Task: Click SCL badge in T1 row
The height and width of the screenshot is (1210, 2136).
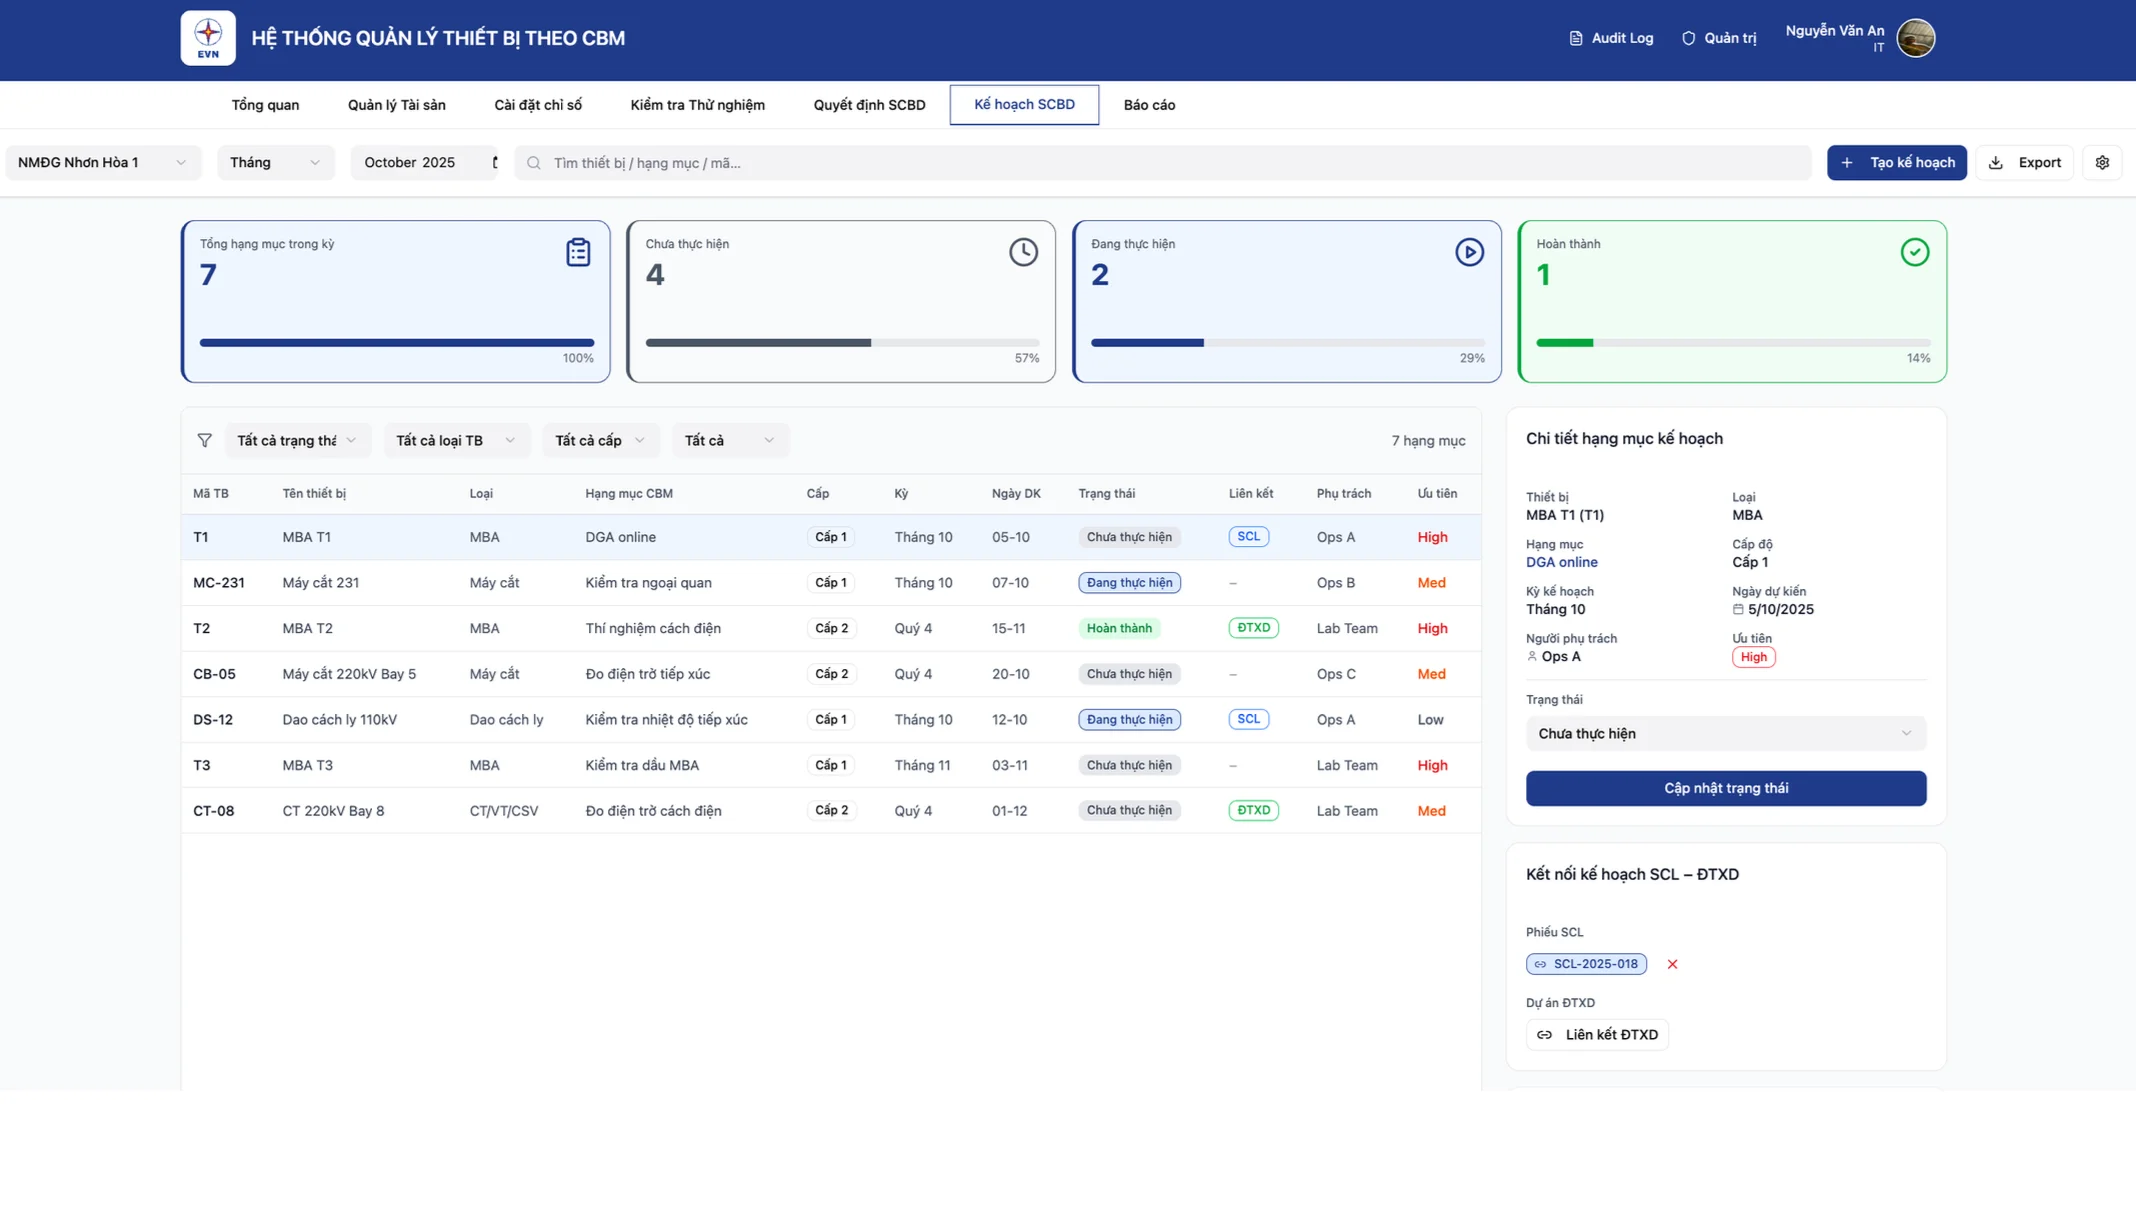Action: (x=1248, y=537)
